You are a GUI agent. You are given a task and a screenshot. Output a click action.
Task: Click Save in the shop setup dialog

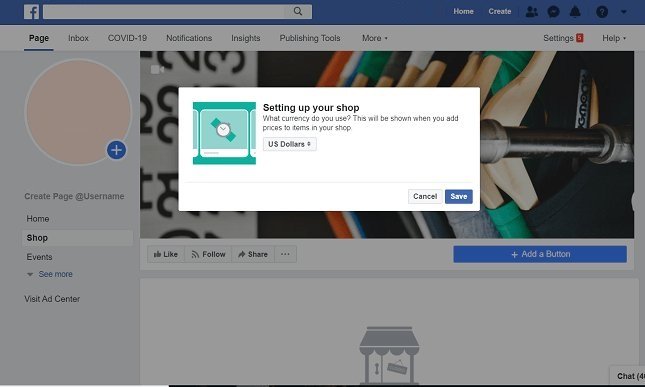459,197
